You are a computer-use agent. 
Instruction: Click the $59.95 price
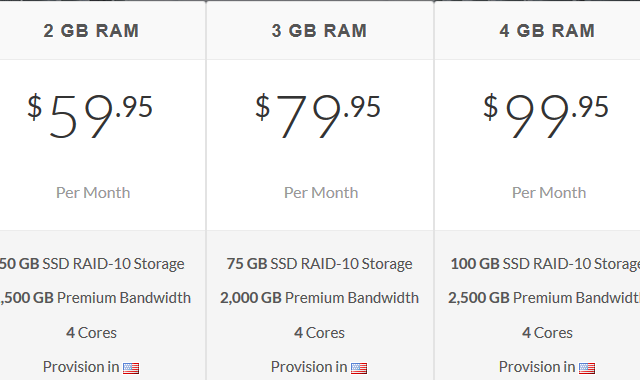90,116
